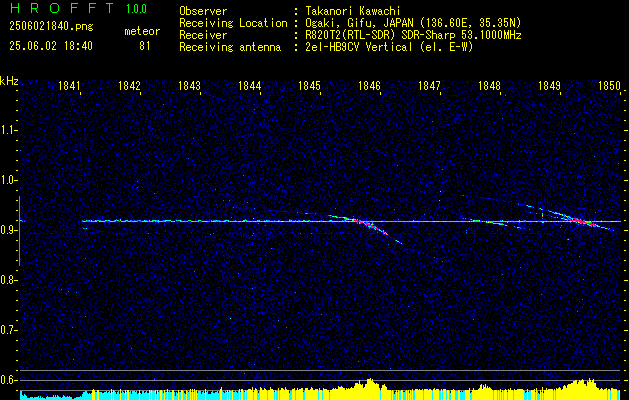Click the meteor count value 81
This screenshot has height=400, width=629.
(x=145, y=46)
